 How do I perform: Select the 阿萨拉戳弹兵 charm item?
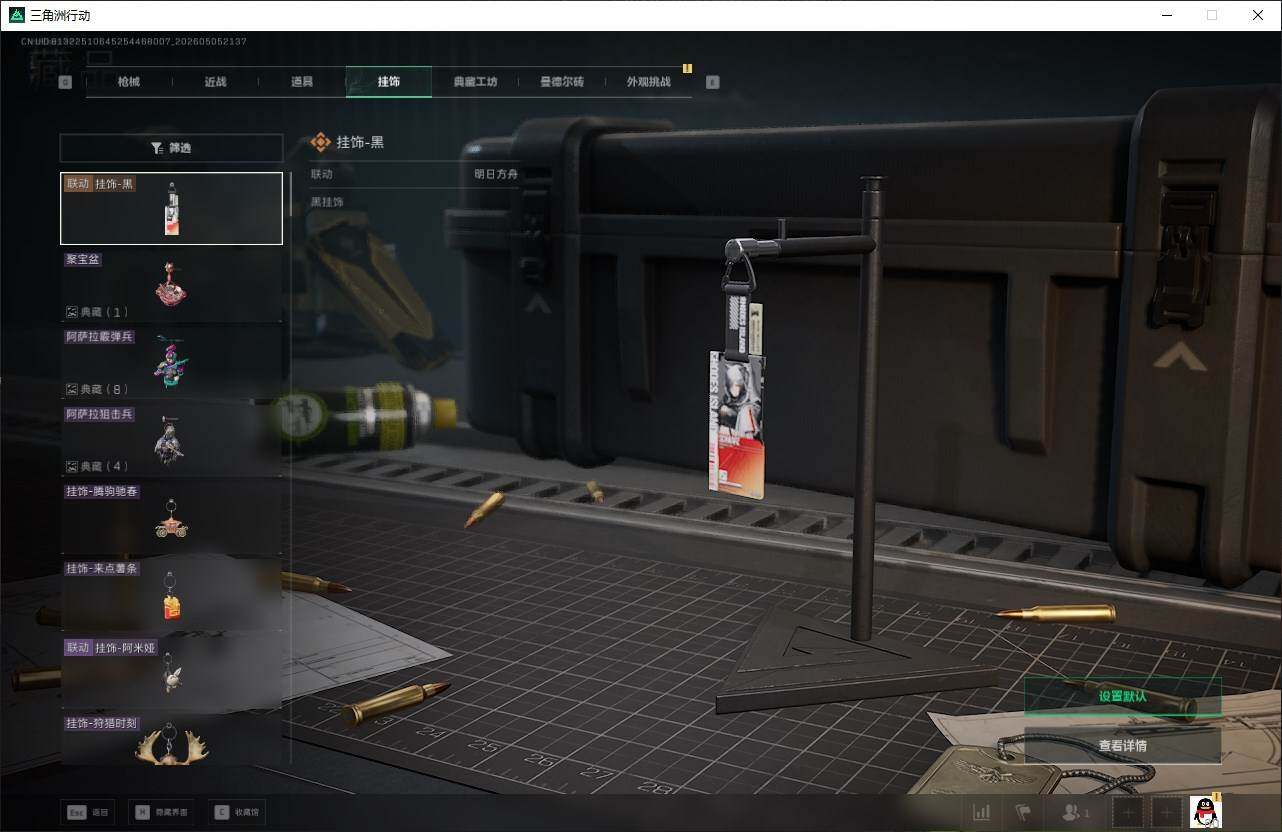[x=171, y=361]
